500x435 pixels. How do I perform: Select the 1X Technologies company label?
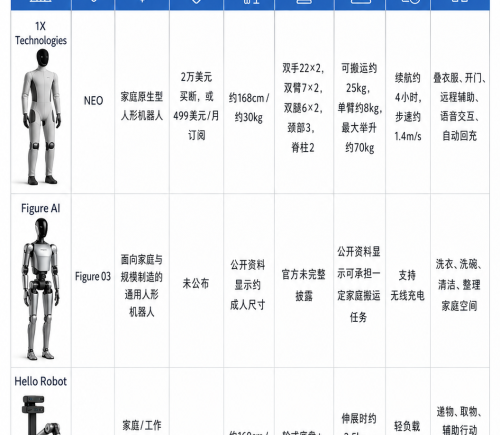pos(41,33)
